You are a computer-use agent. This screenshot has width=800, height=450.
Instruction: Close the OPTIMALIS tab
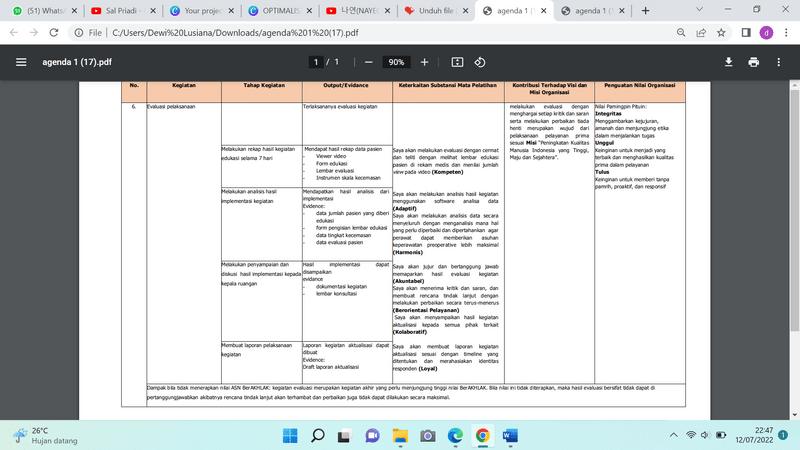coord(309,11)
